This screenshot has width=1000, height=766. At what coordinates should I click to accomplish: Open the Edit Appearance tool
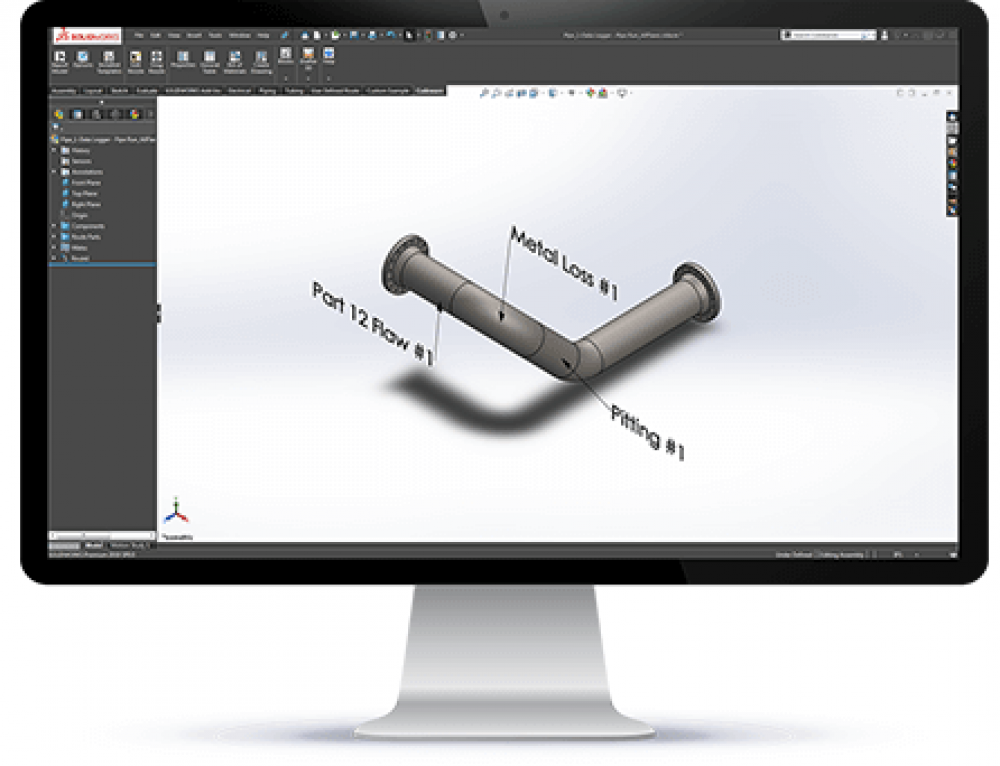tap(588, 92)
